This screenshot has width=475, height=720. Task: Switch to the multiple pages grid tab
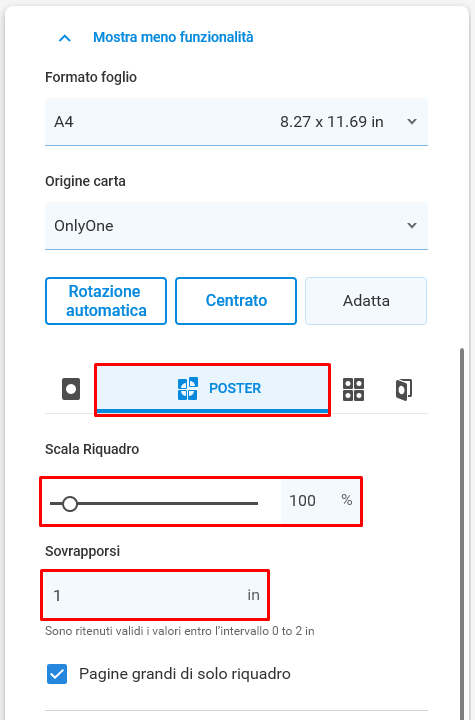click(353, 389)
